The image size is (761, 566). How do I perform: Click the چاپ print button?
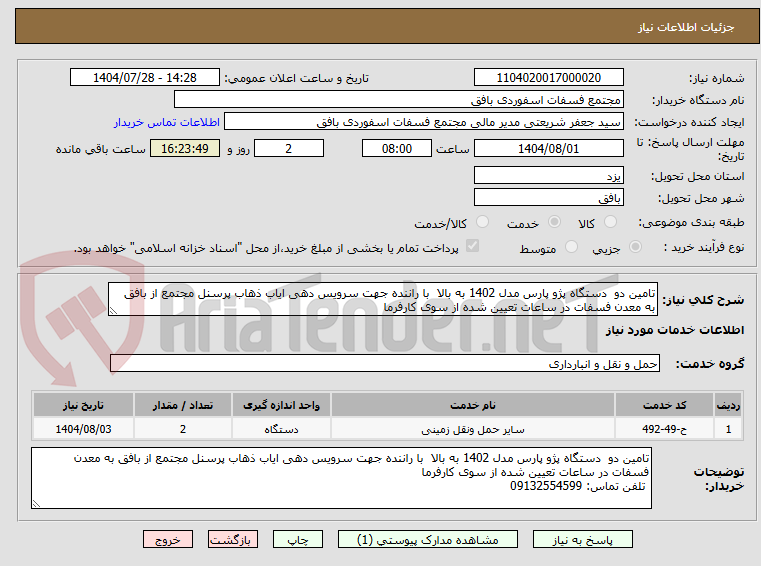point(298,540)
